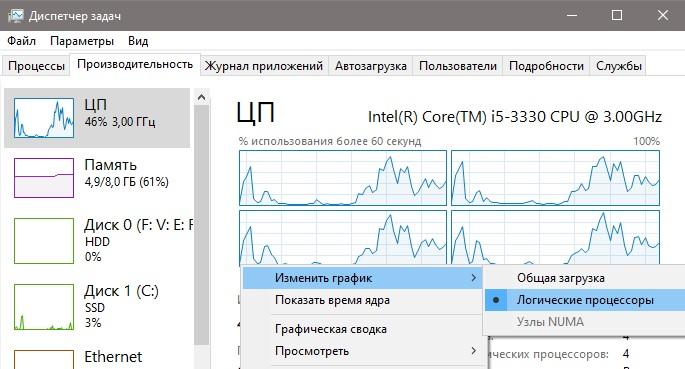Choose Показать время ядра menu entry
Viewport: 685px width, 369px height.
point(362,300)
